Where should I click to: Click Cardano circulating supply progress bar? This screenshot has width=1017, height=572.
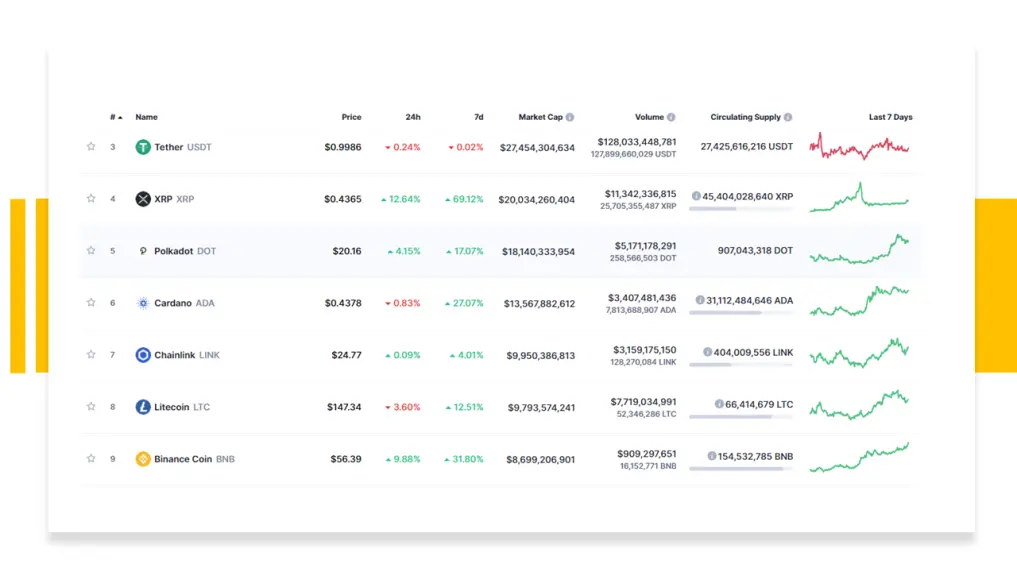click(x=741, y=313)
